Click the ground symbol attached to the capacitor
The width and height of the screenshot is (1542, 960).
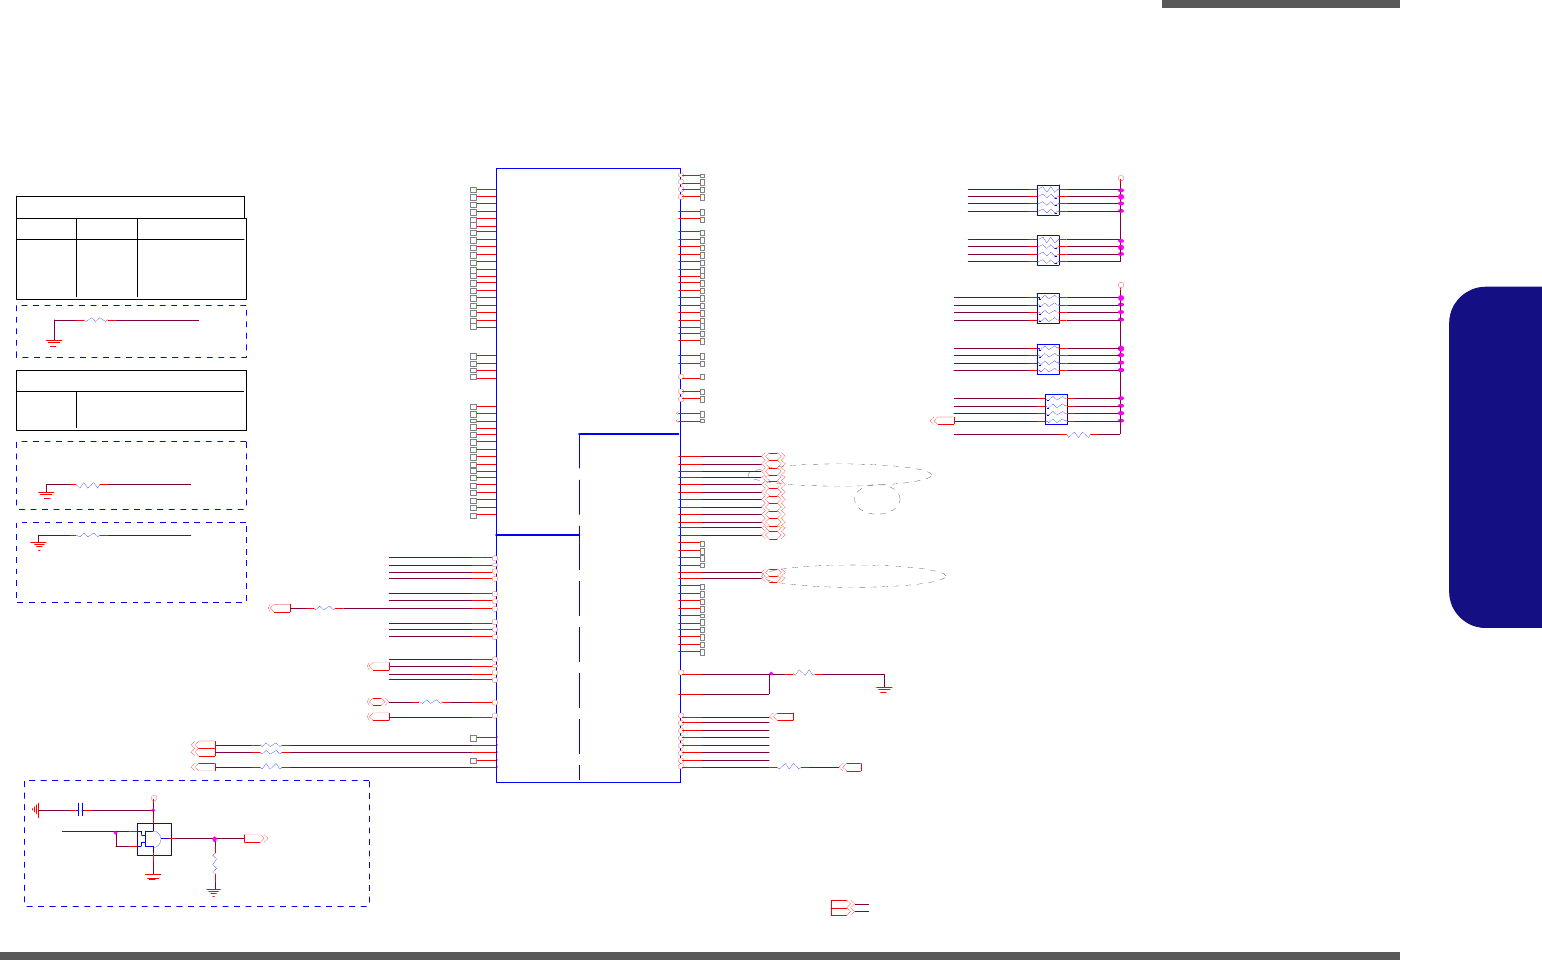click(x=37, y=808)
